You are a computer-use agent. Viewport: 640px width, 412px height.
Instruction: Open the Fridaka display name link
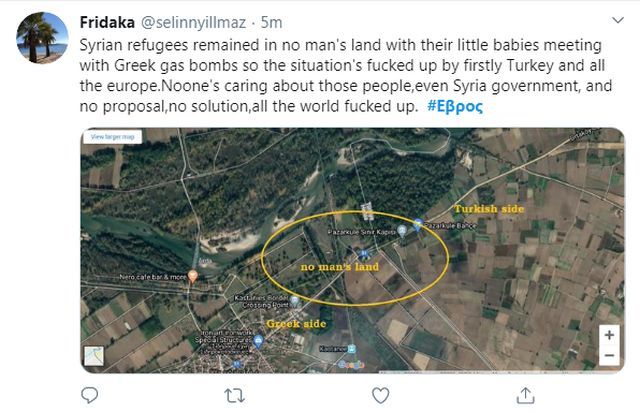pyautogui.click(x=108, y=20)
